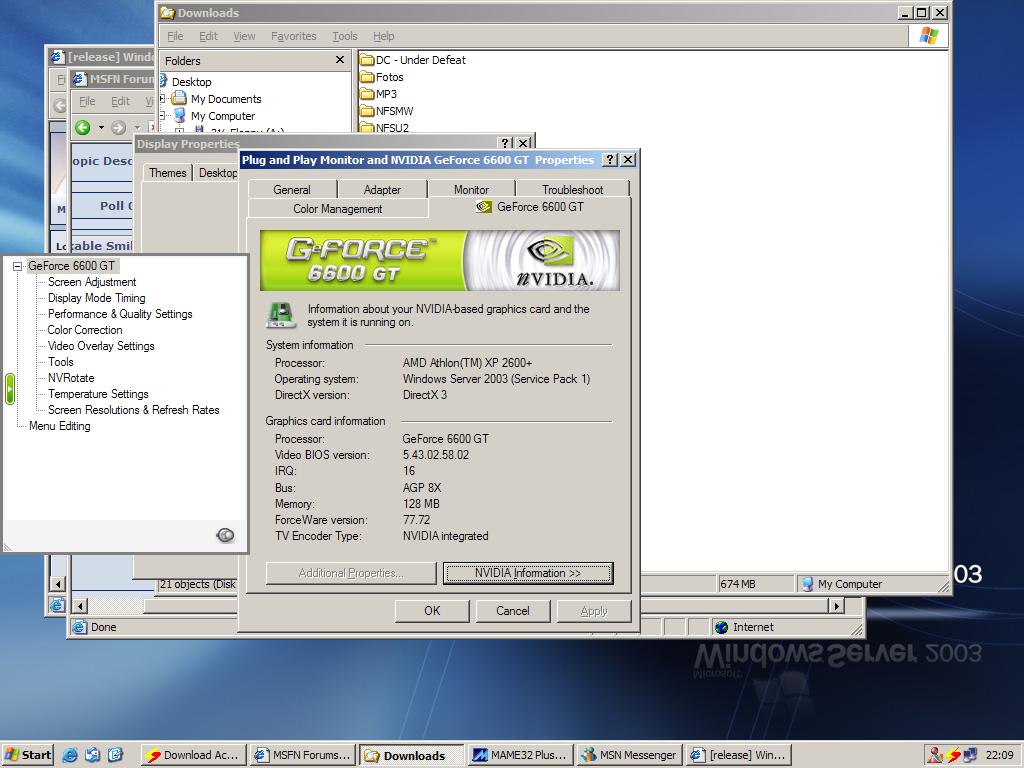Click the DC - Under Defeat folder icon
Viewport: 1024px width, 768px height.
coord(367,60)
